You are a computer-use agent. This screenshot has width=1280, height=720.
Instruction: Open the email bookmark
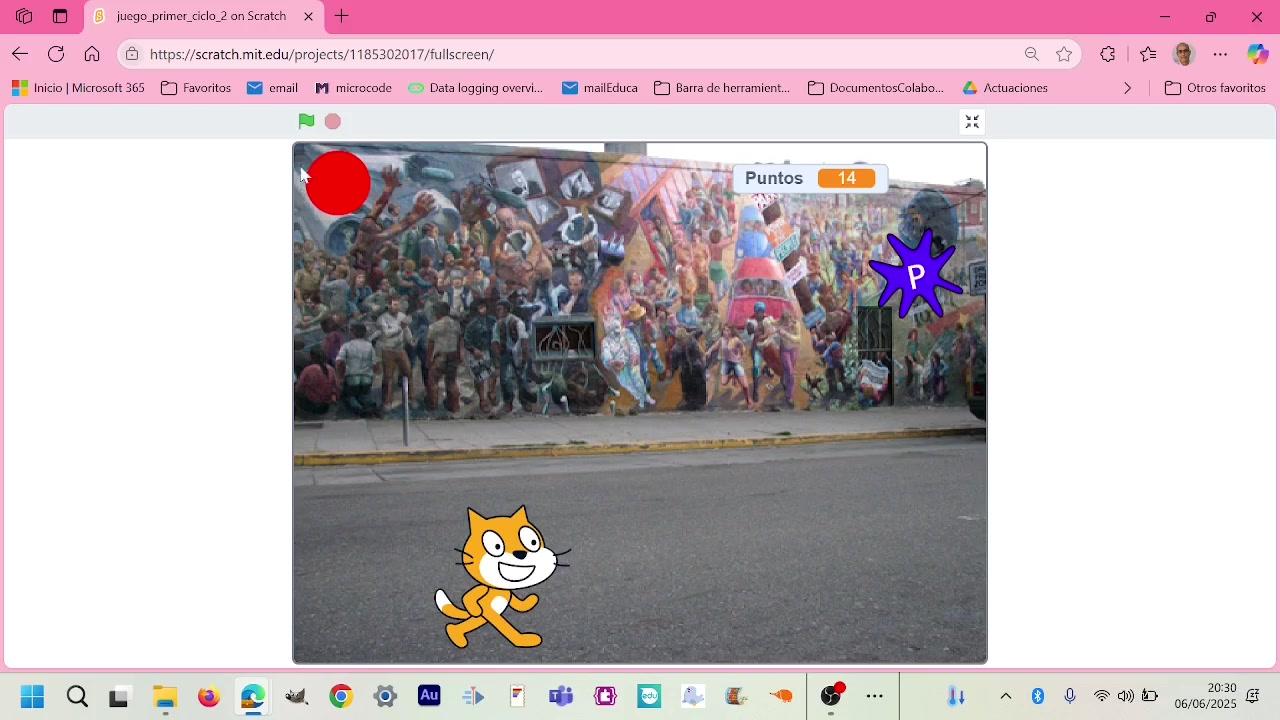272,88
